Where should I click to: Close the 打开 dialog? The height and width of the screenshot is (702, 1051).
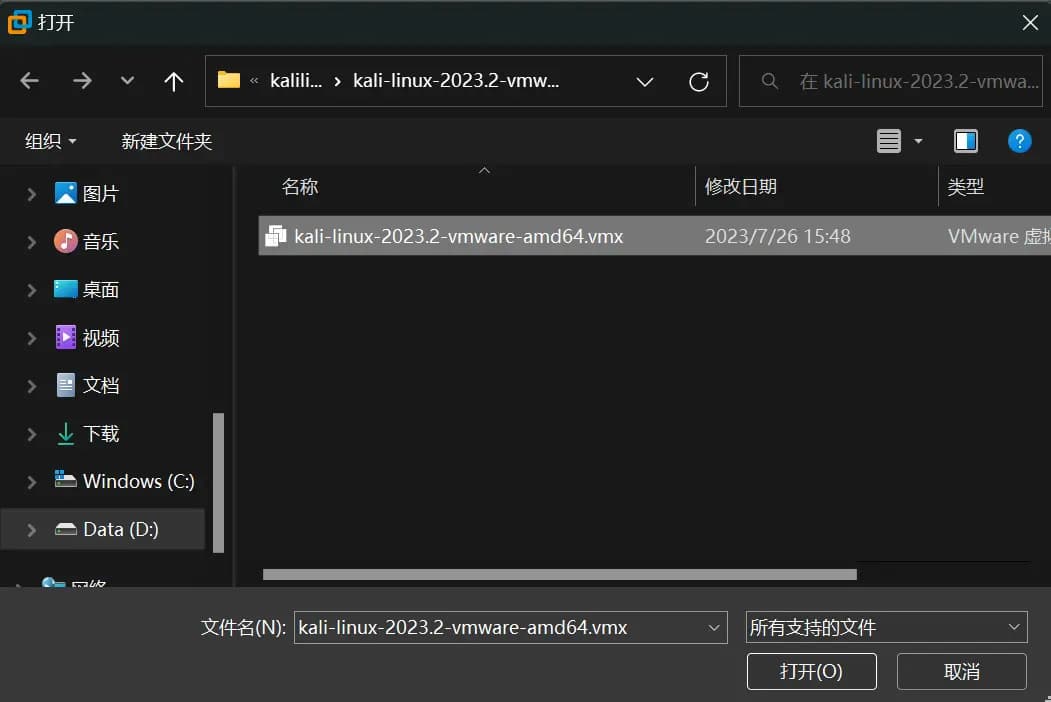[x=1030, y=23]
